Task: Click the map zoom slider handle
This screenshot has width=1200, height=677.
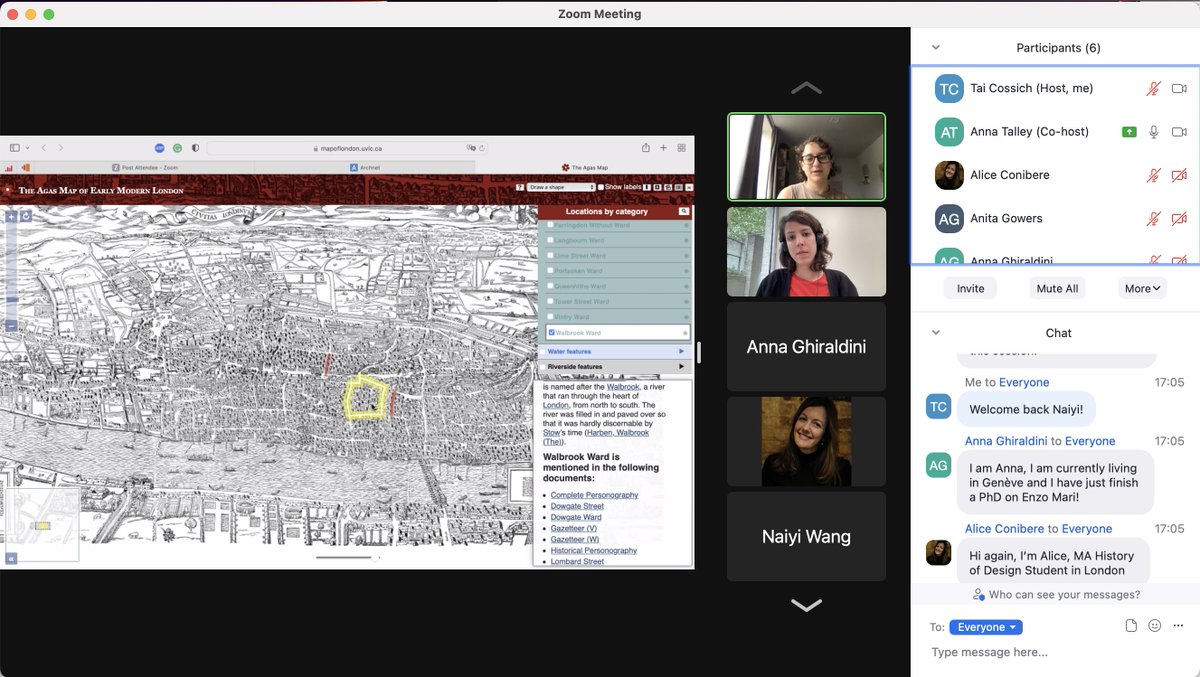Action: 11,300
